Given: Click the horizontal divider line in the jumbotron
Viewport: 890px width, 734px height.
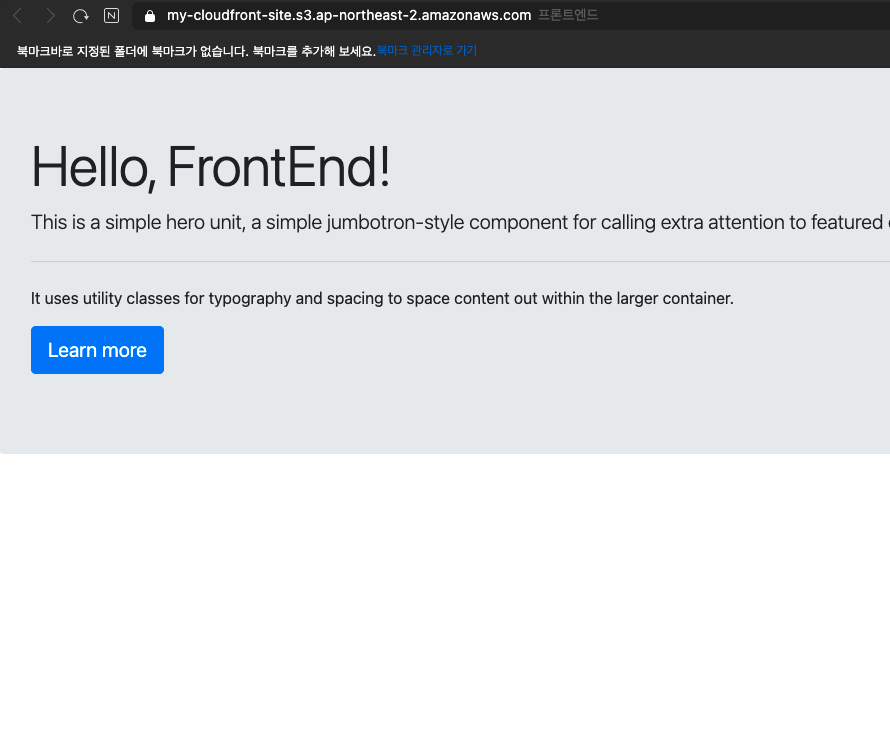Looking at the screenshot, I should (x=460, y=262).
